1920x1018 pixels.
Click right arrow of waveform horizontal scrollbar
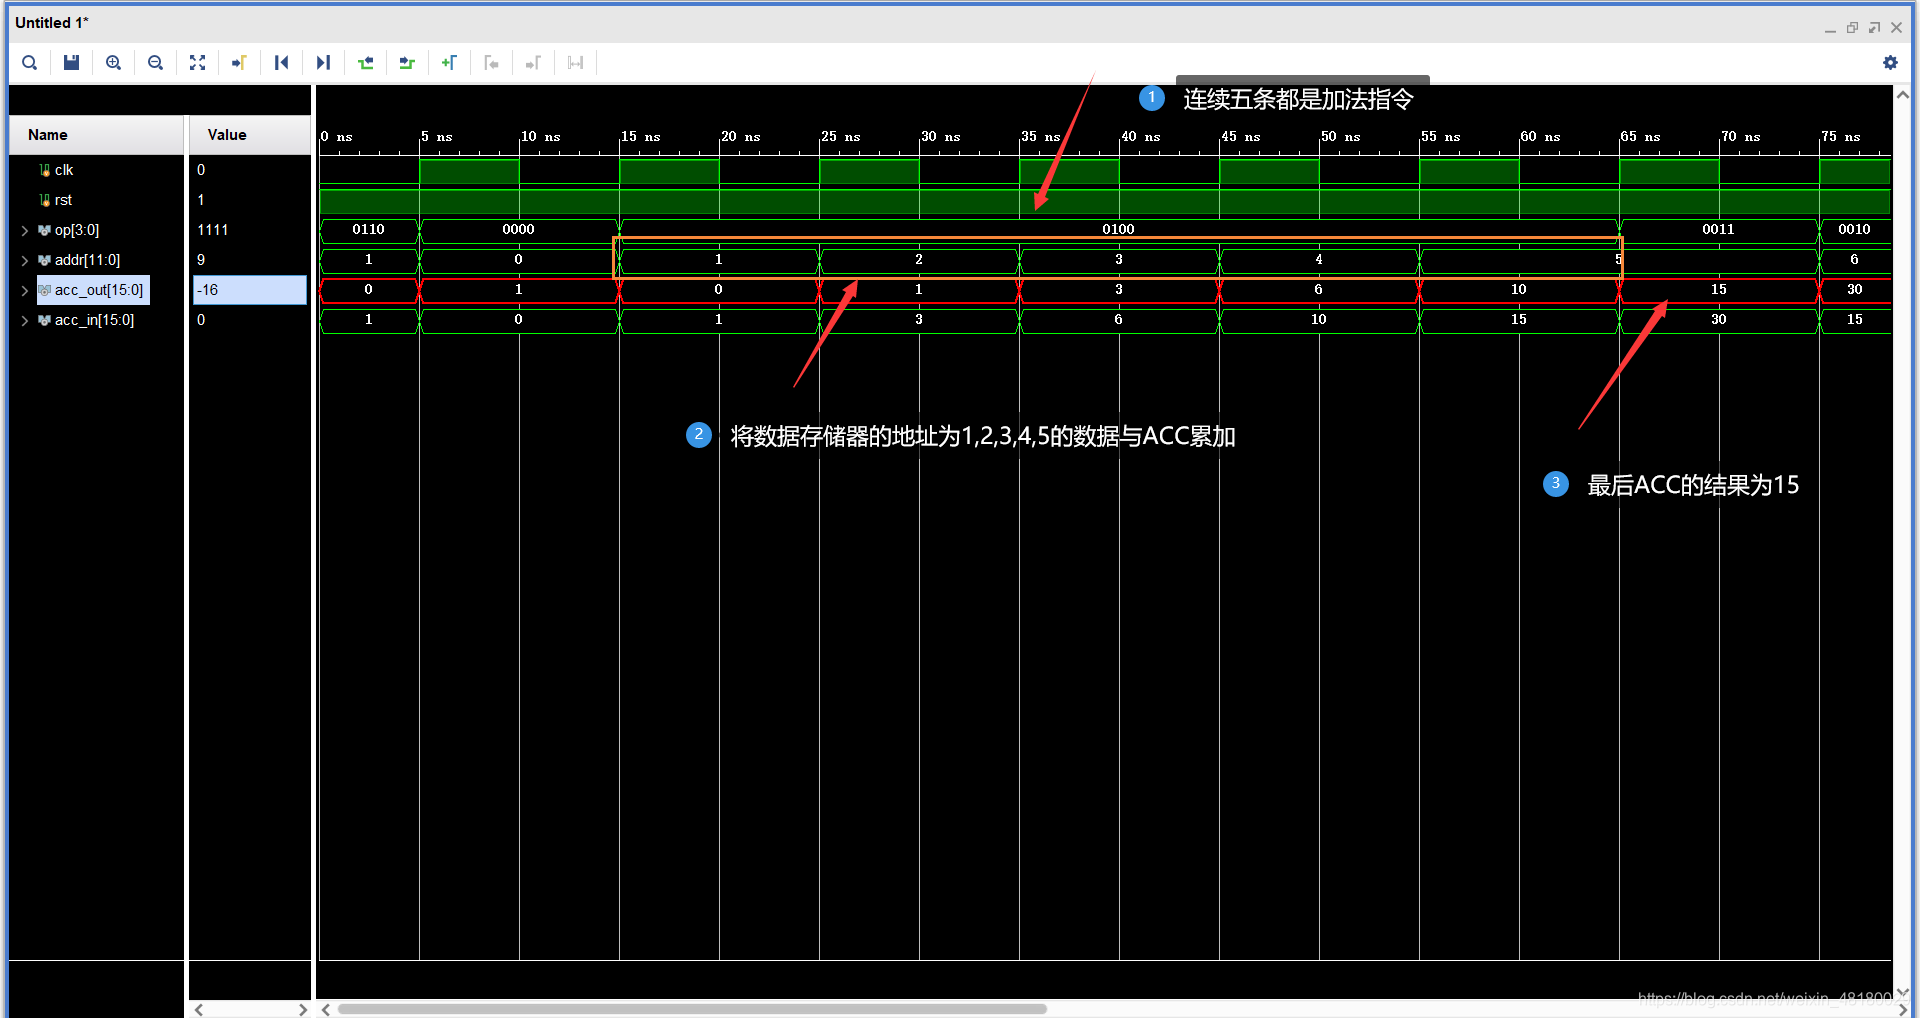1903,1009
